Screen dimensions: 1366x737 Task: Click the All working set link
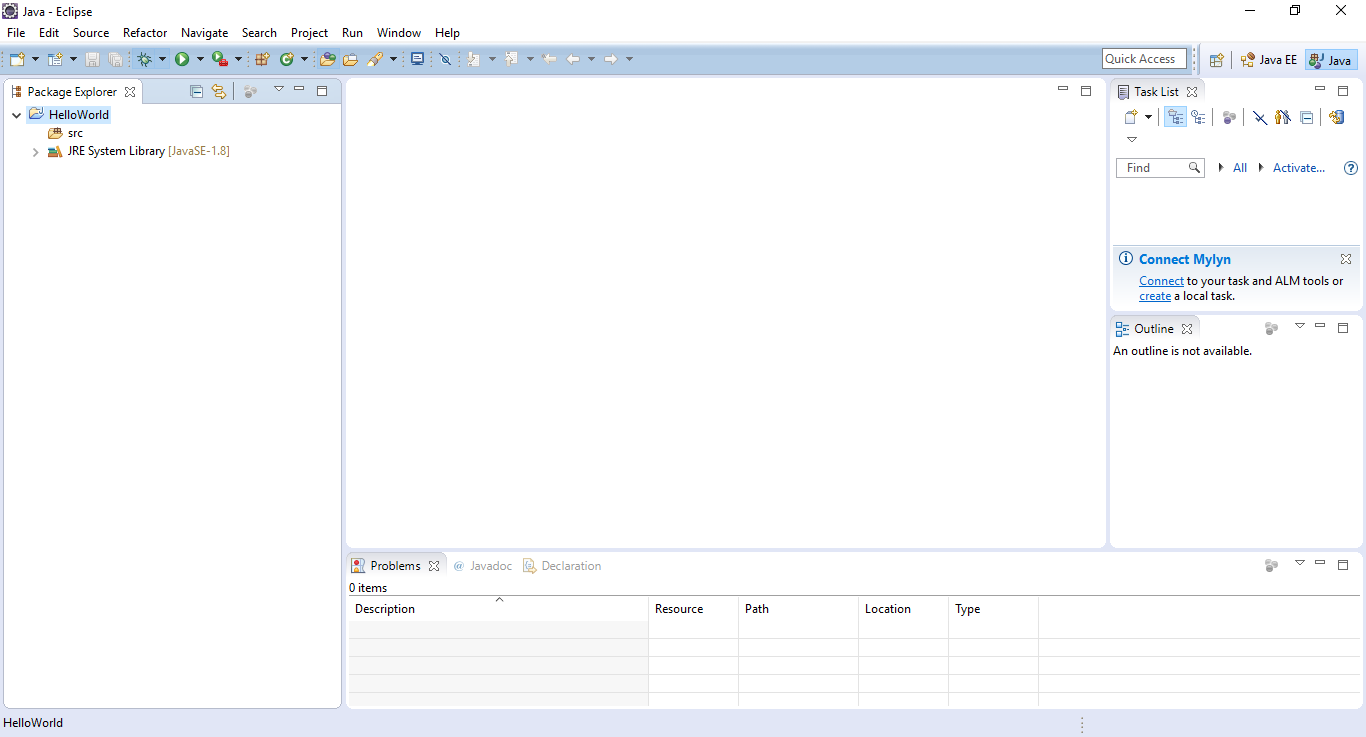[x=1240, y=168]
